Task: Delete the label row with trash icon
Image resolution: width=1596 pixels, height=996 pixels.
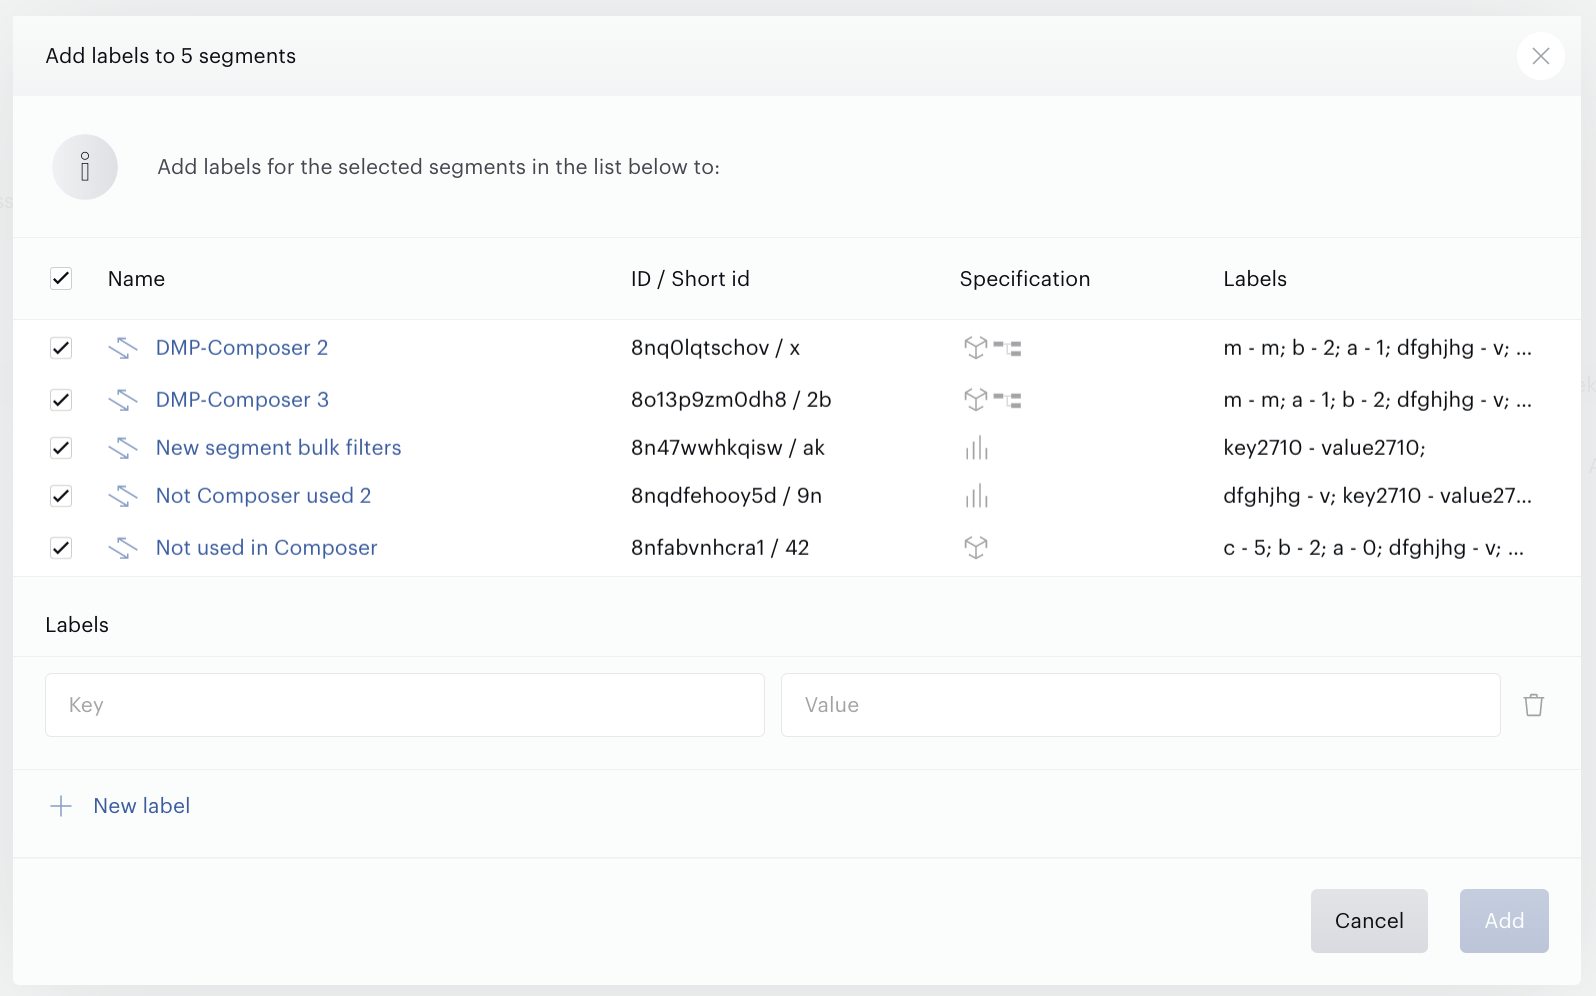Action: (x=1533, y=705)
